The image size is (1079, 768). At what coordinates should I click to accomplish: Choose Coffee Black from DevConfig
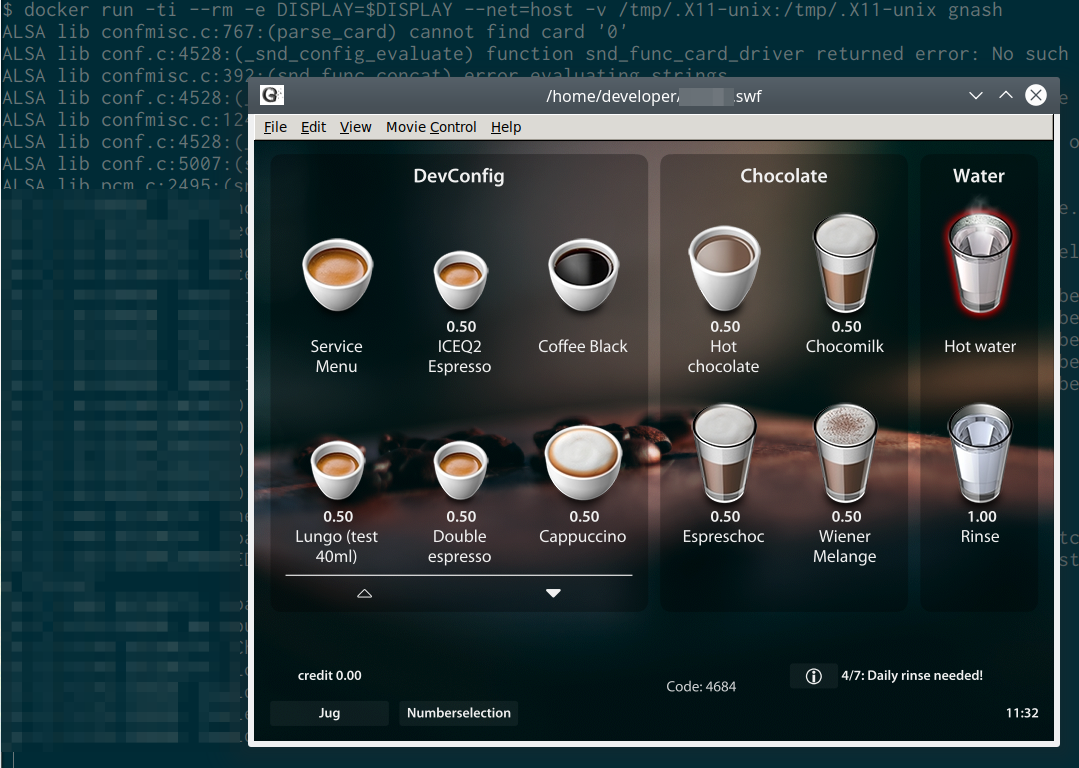click(x=583, y=275)
